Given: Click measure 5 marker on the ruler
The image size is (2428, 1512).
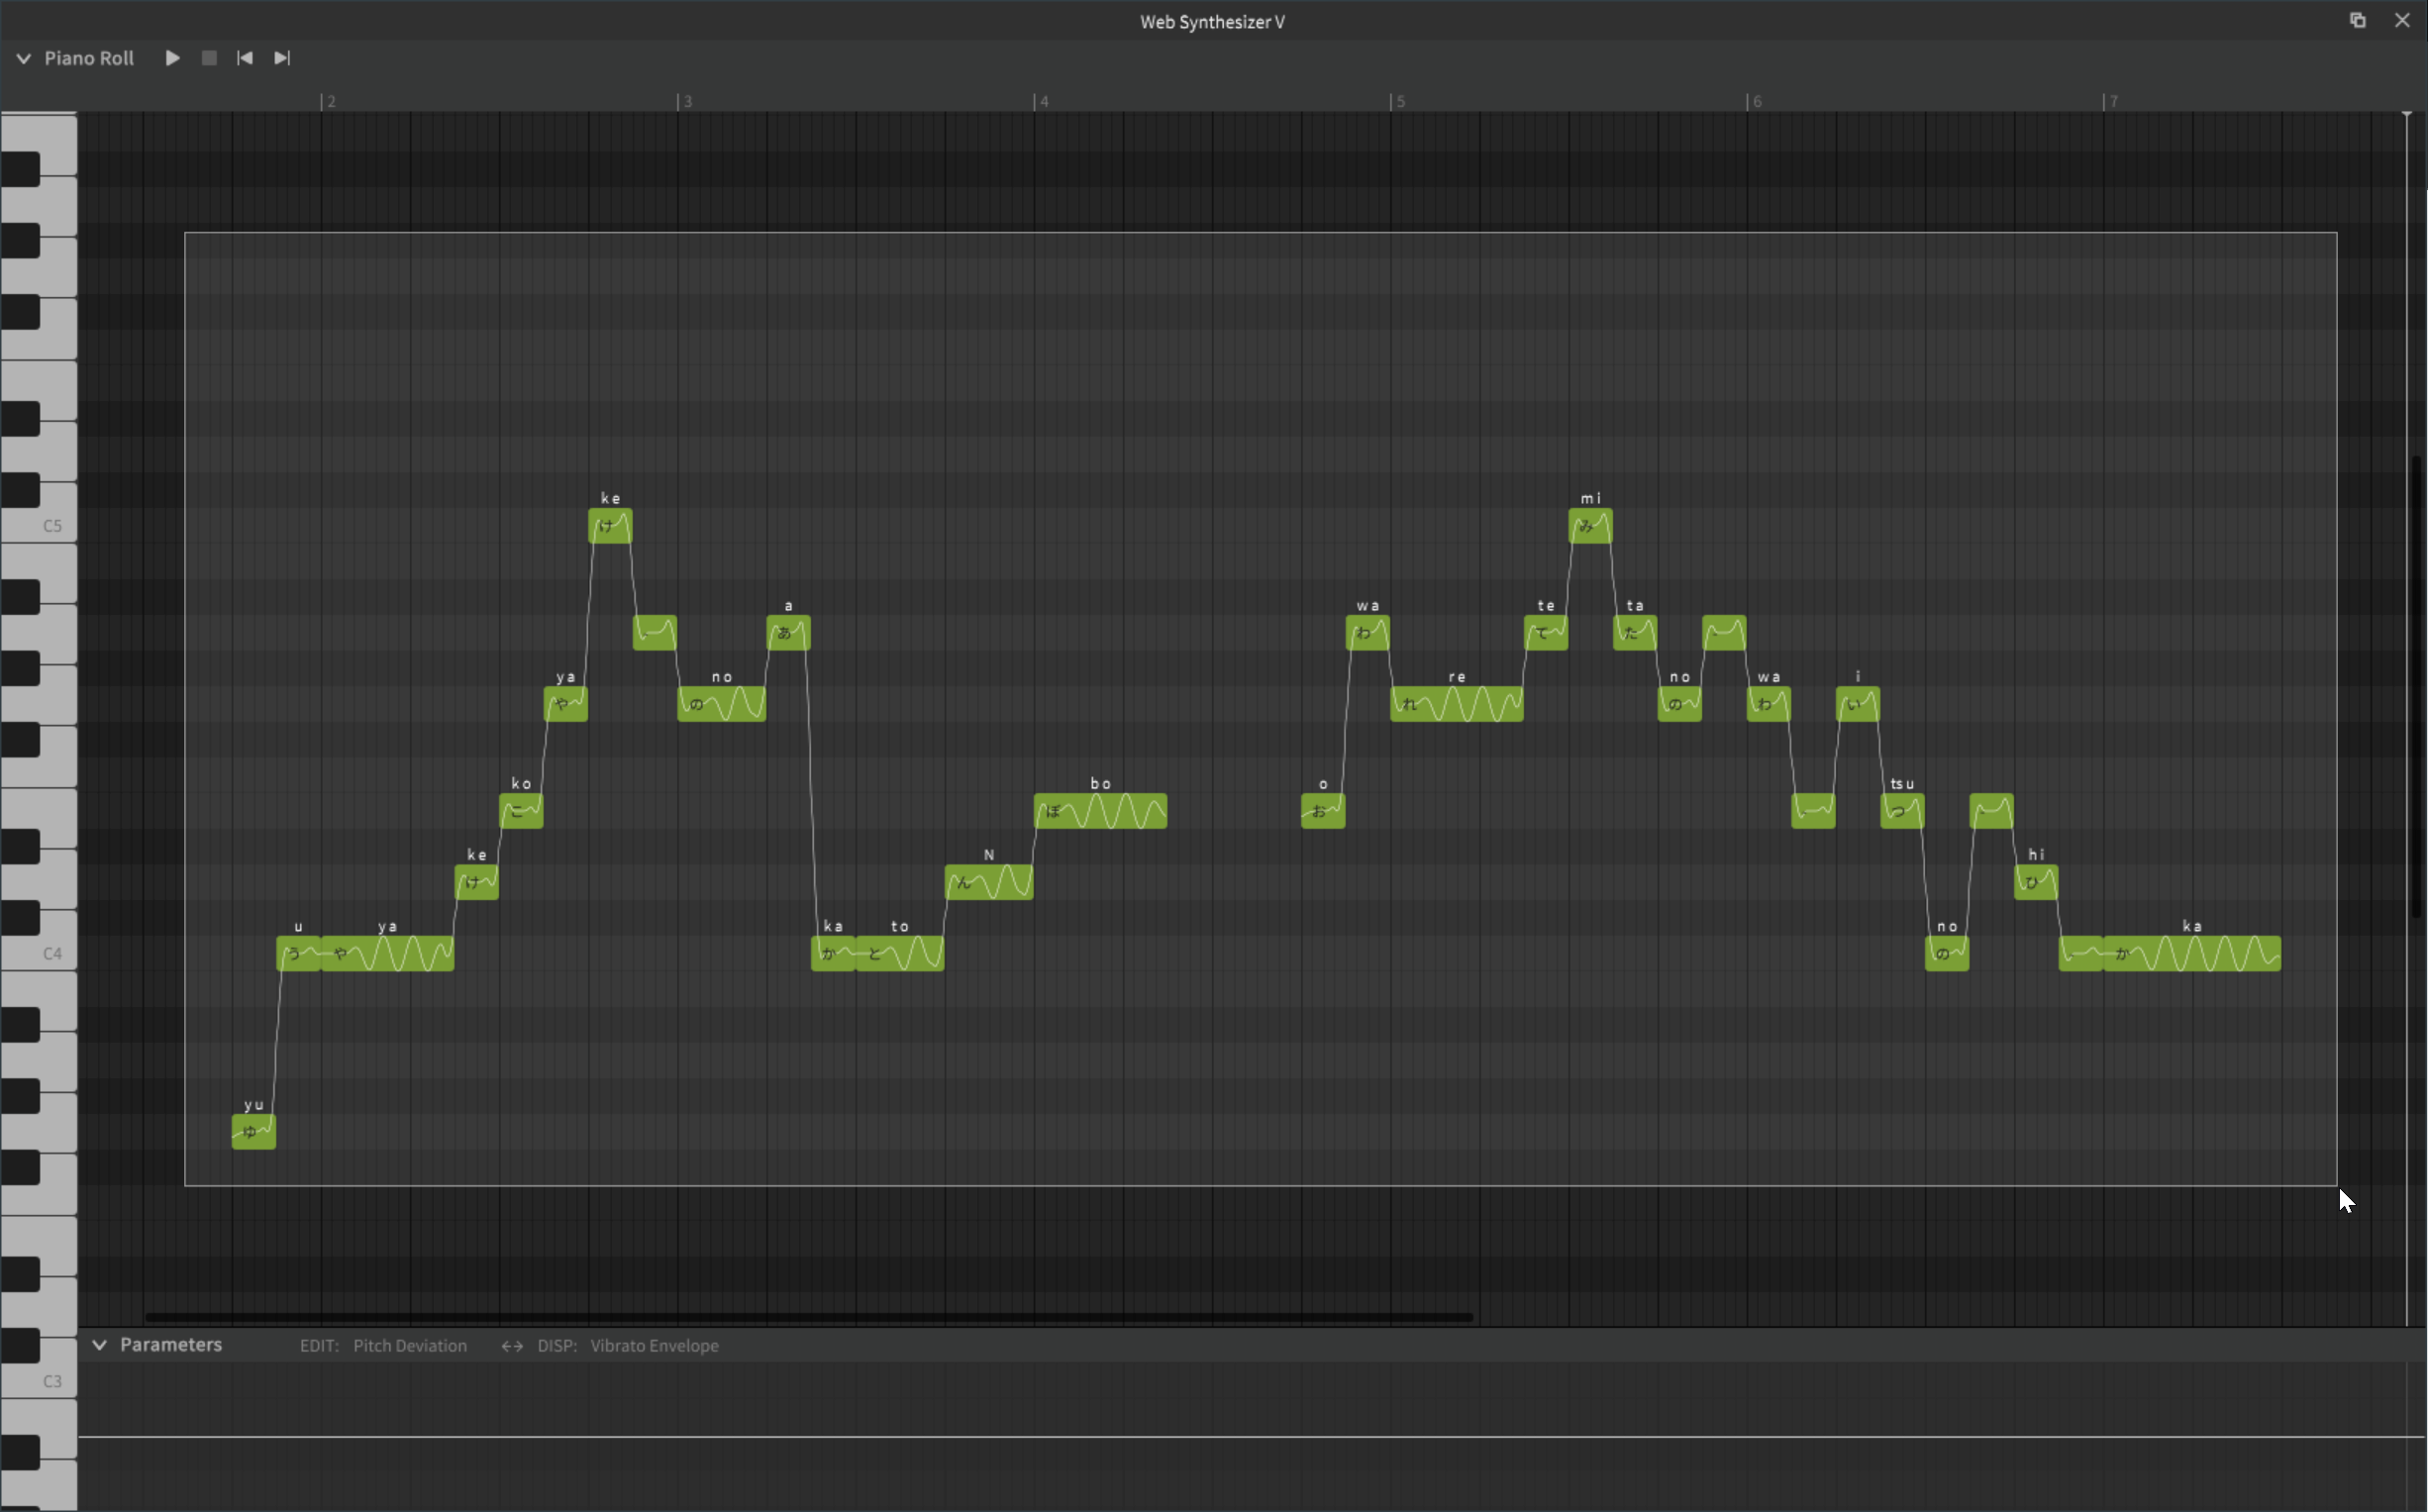Looking at the screenshot, I should [1398, 101].
